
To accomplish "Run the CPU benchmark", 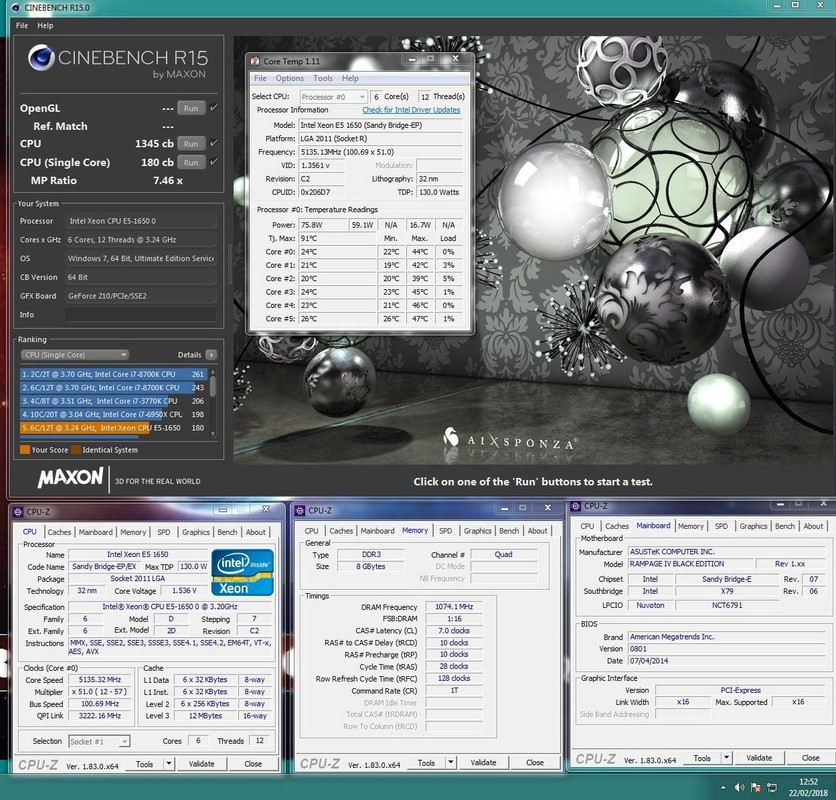I will pyautogui.click(x=191, y=143).
